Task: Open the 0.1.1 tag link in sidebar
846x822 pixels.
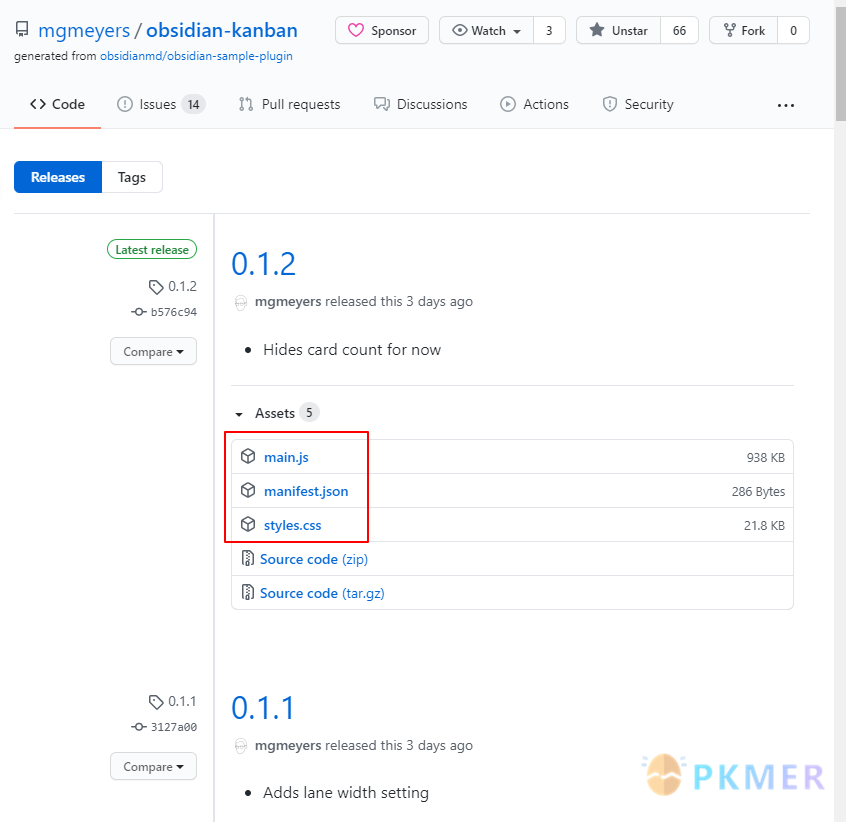Action: coord(173,702)
